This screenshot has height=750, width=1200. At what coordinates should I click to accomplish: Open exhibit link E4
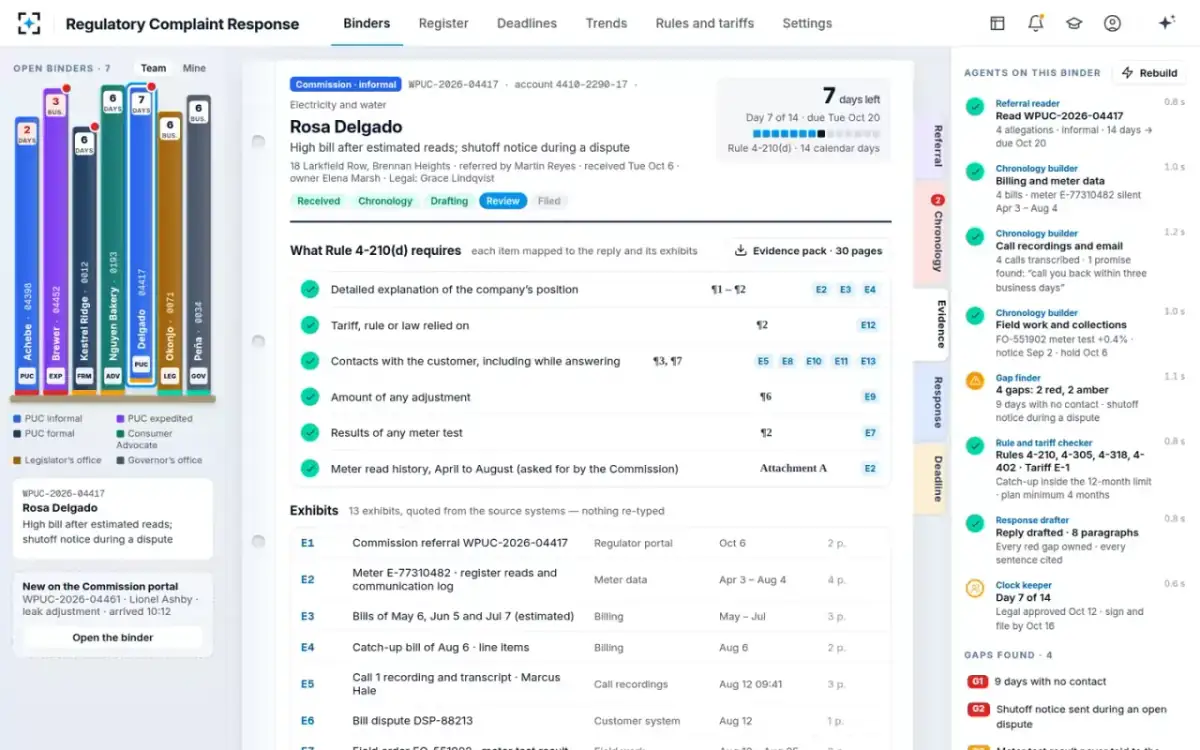pyautogui.click(x=307, y=647)
